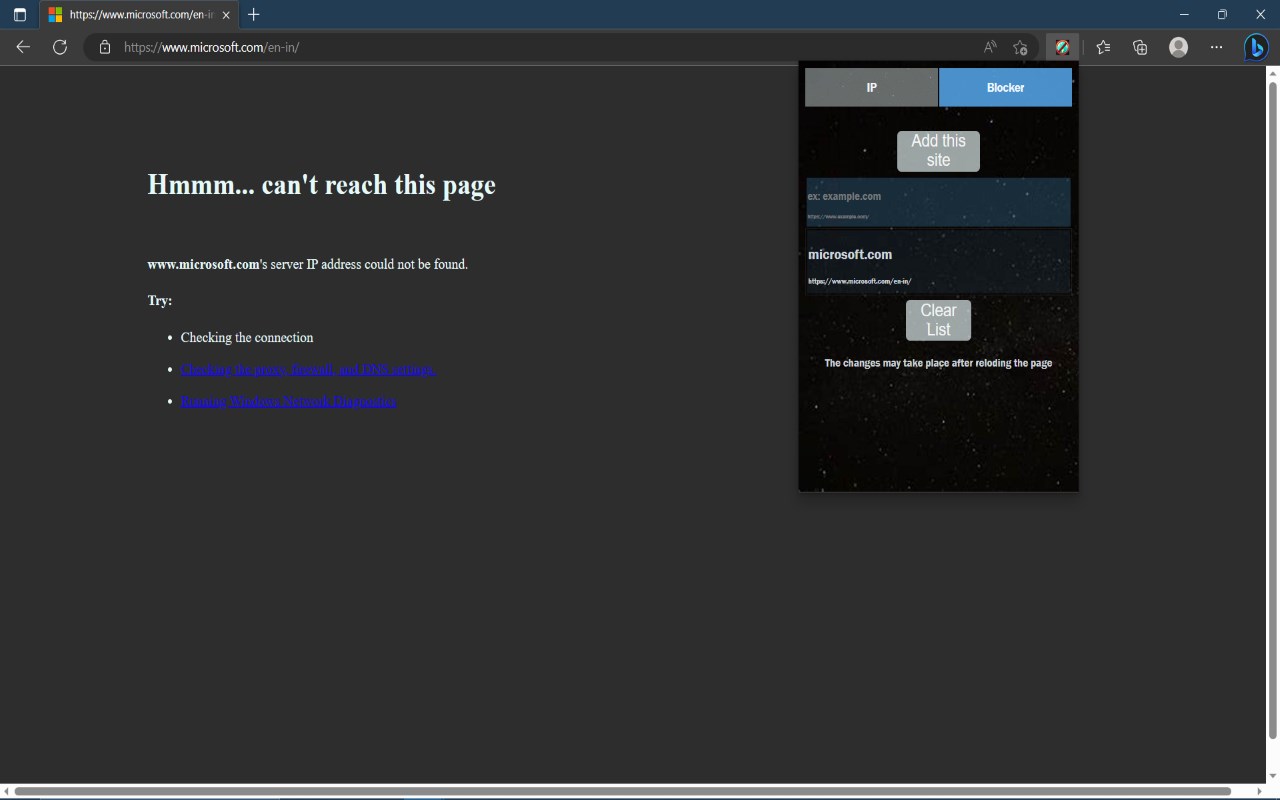Click scroll up arrow on vertical scrollbar

pos(1273,73)
